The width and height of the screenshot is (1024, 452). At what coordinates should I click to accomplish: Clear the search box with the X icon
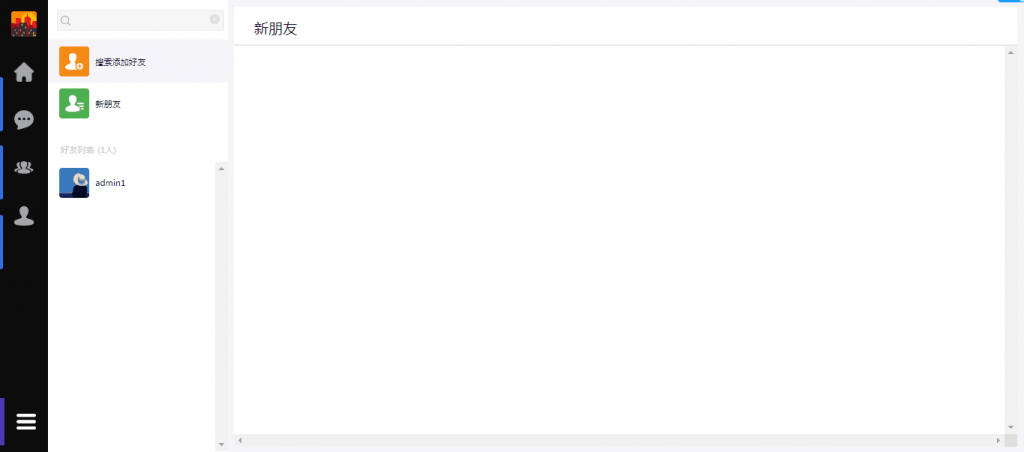[x=214, y=19]
